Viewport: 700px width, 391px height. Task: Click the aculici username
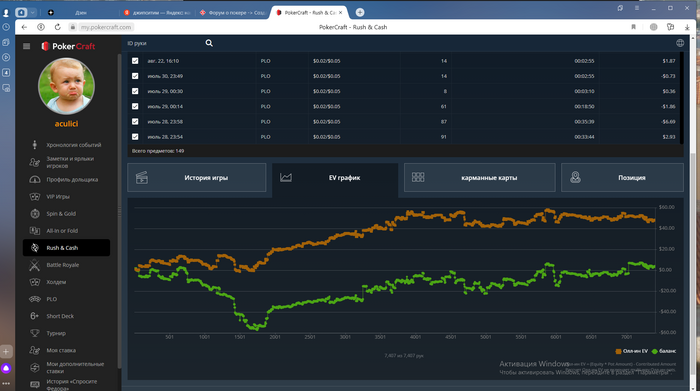click(66, 124)
